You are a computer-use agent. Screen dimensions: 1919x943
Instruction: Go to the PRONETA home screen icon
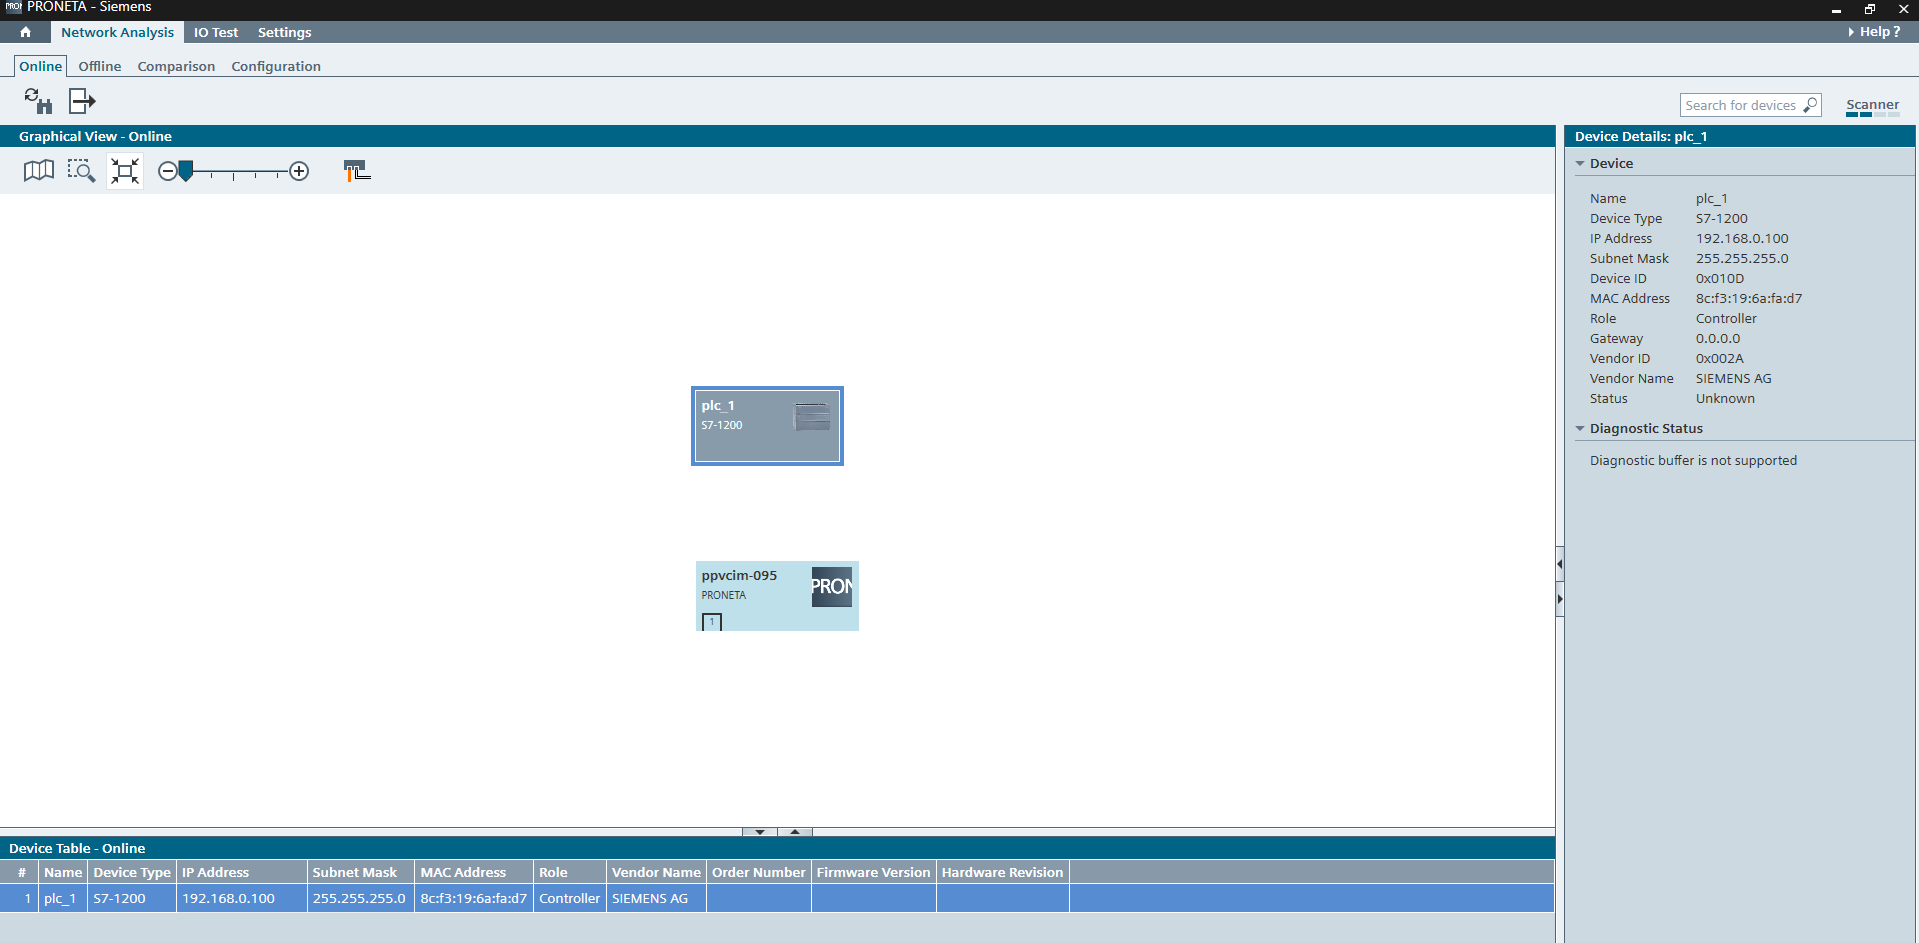[26, 32]
